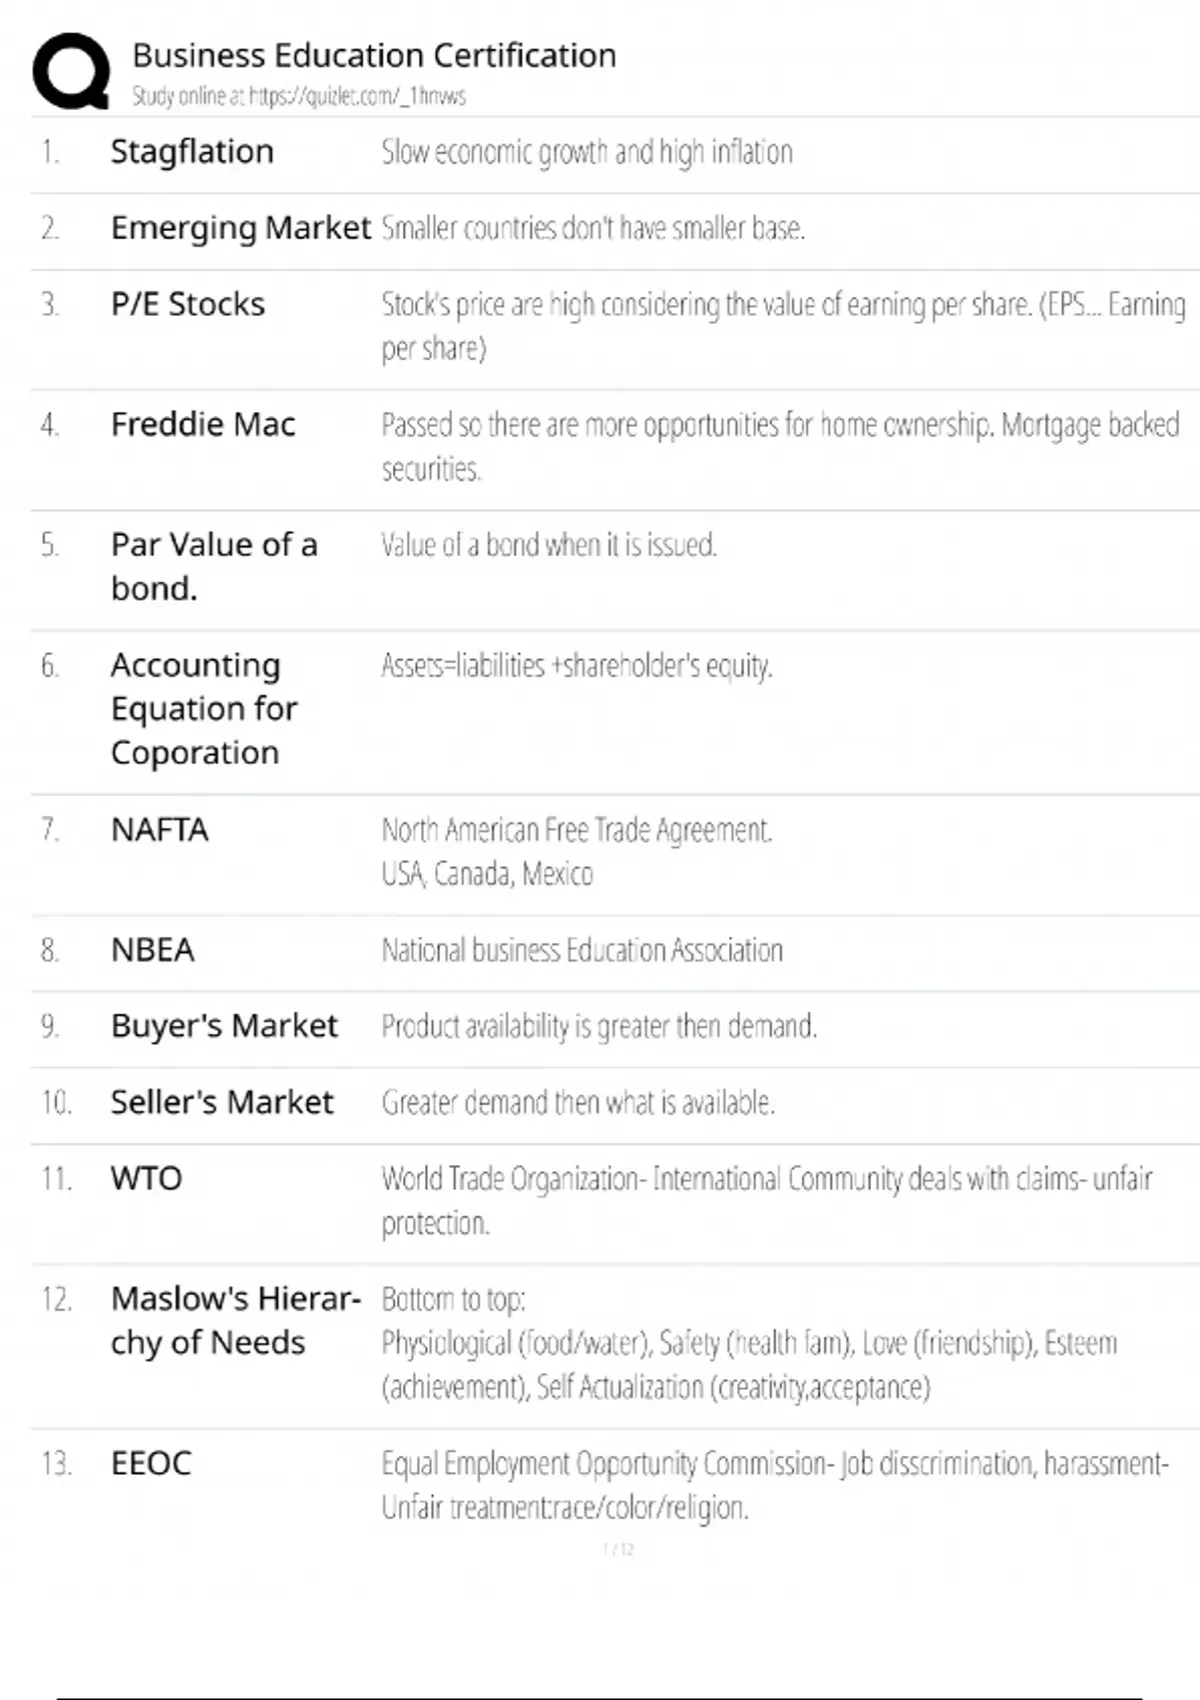Click the Par Value of a bond term
Screen dimensions: 1200x1700
pyautogui.click(x=214, y=566)
